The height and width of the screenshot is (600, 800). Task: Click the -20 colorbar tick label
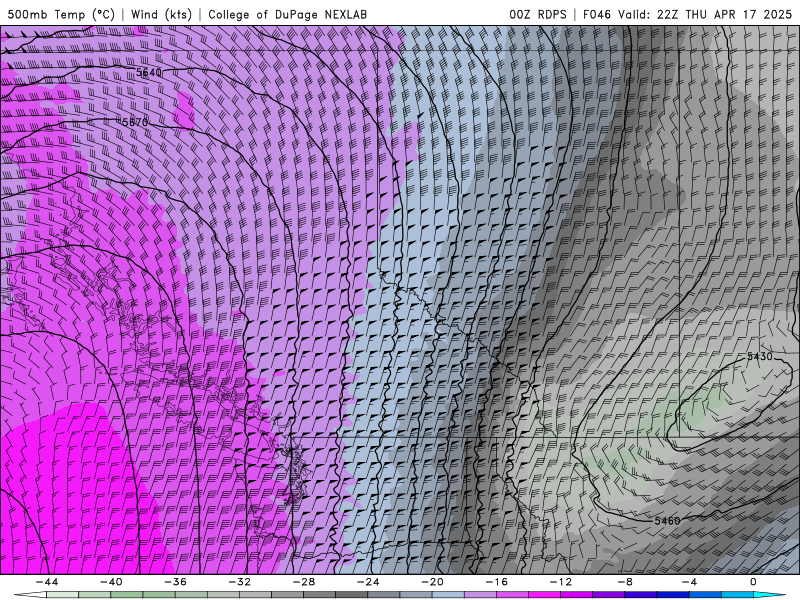pyautogui.click(x=432, y=582)
